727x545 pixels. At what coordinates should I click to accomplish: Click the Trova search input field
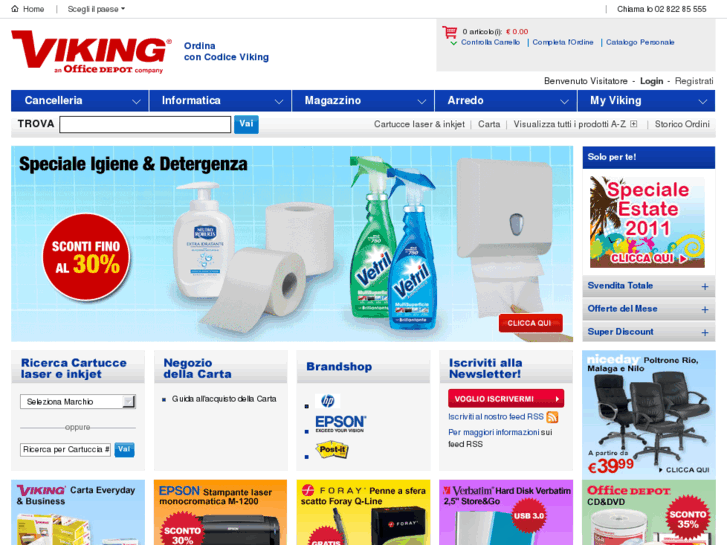[x=145, y=124]
